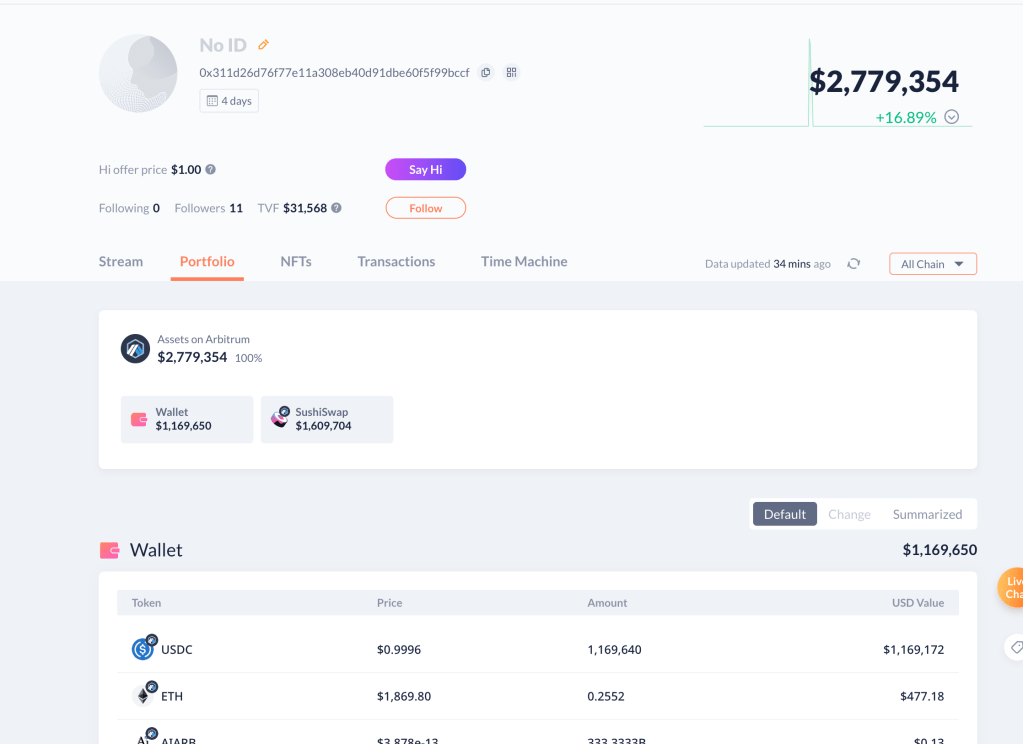The image size is (1023, 744).
Task: Switch to Change view mode
Action: point(849,514)
